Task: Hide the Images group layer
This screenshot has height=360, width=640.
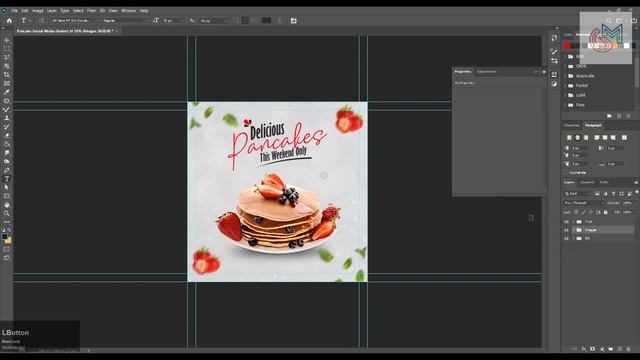Action: 567,230
